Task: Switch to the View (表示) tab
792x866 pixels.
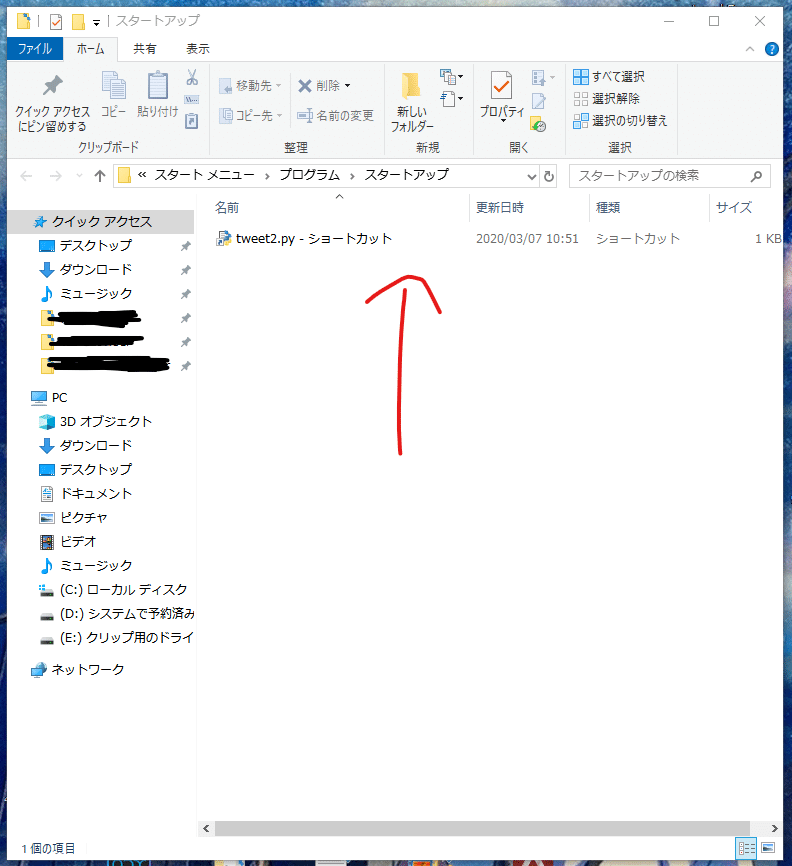Action: tap(198, 49)
